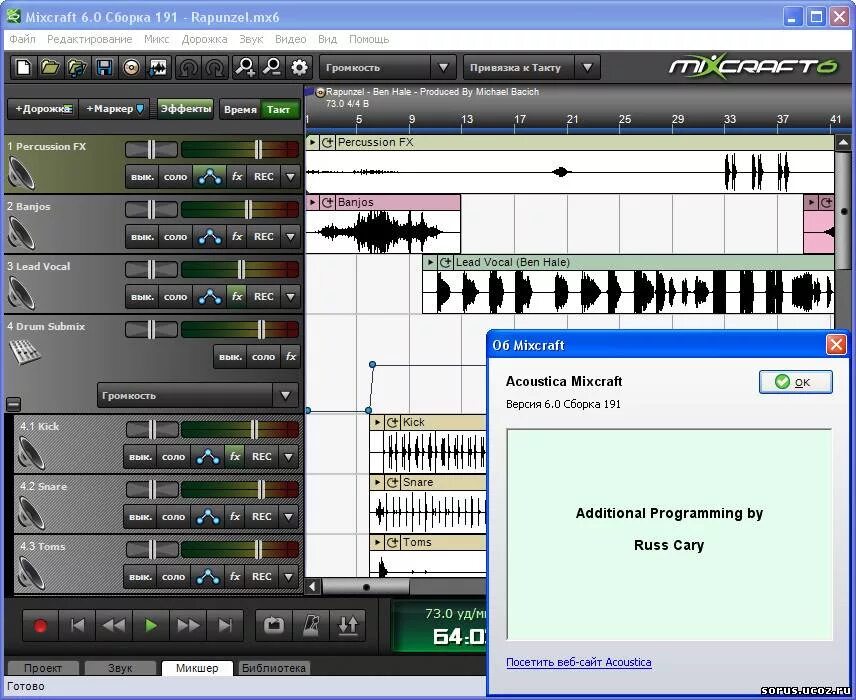Expand the Kick clip triangle
856x700 pixels.
377,422
